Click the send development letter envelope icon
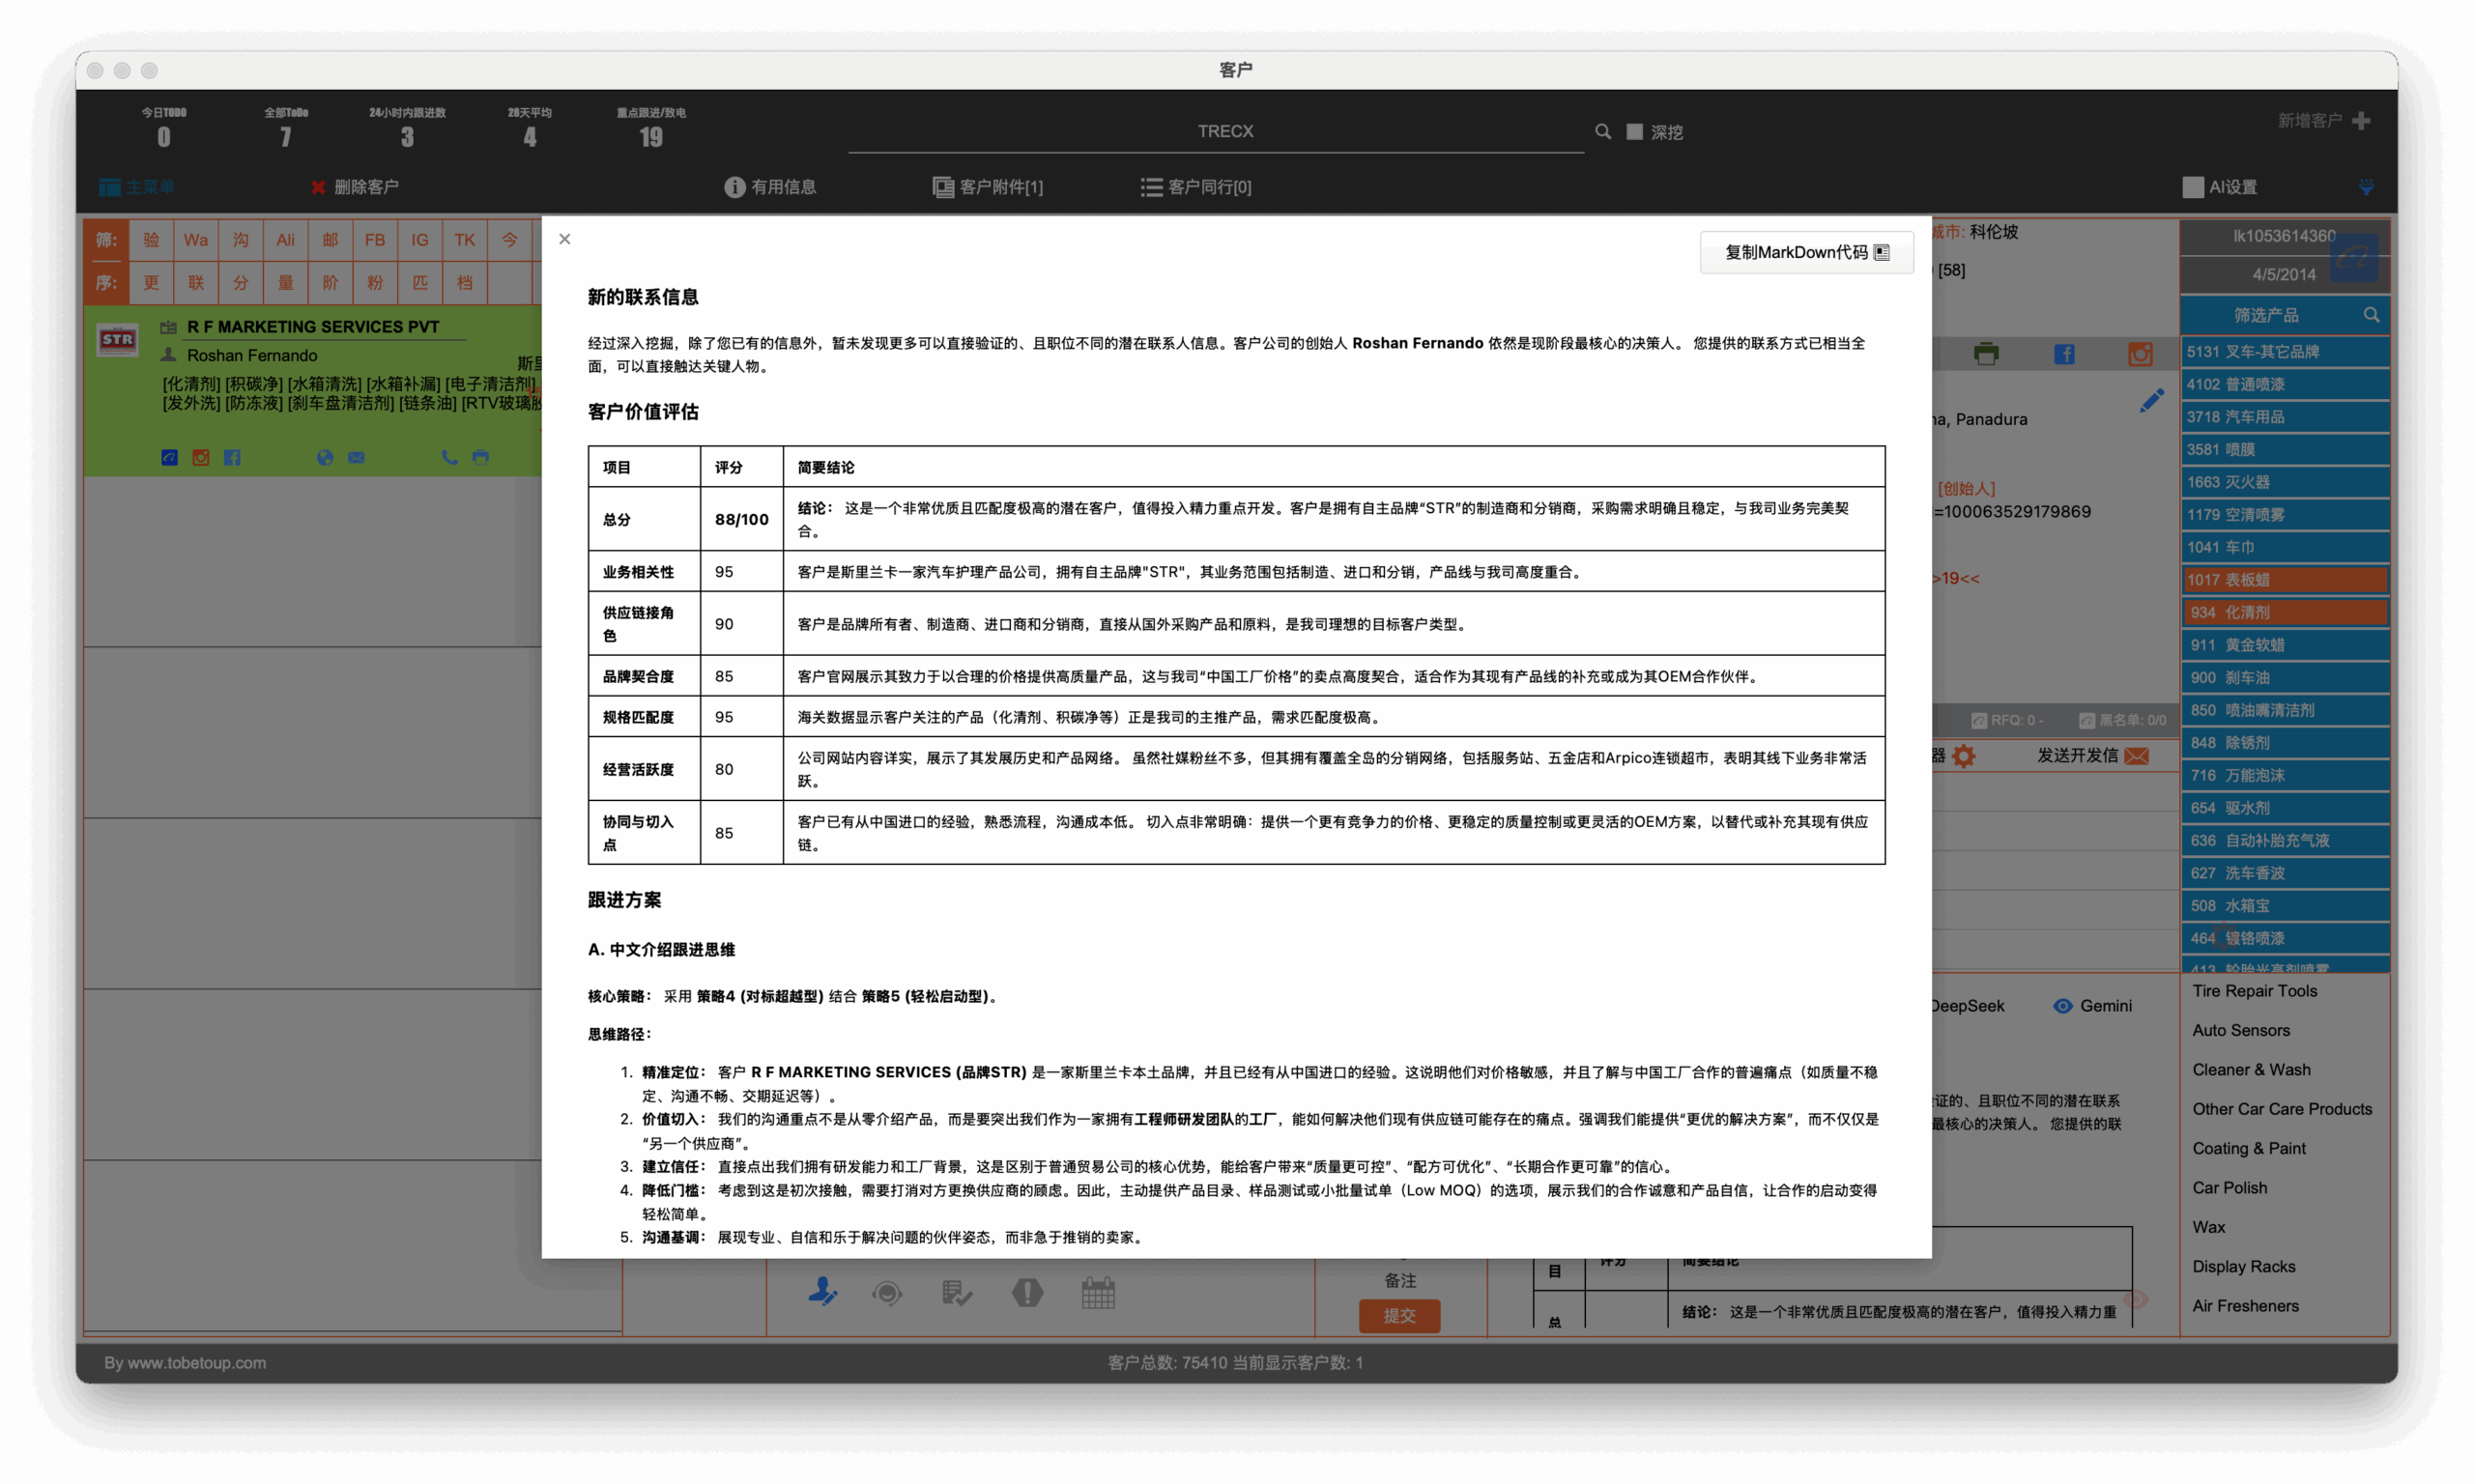This screenshot has height=1484, width=2474. pyautogui.click(x=2136, y=756)
